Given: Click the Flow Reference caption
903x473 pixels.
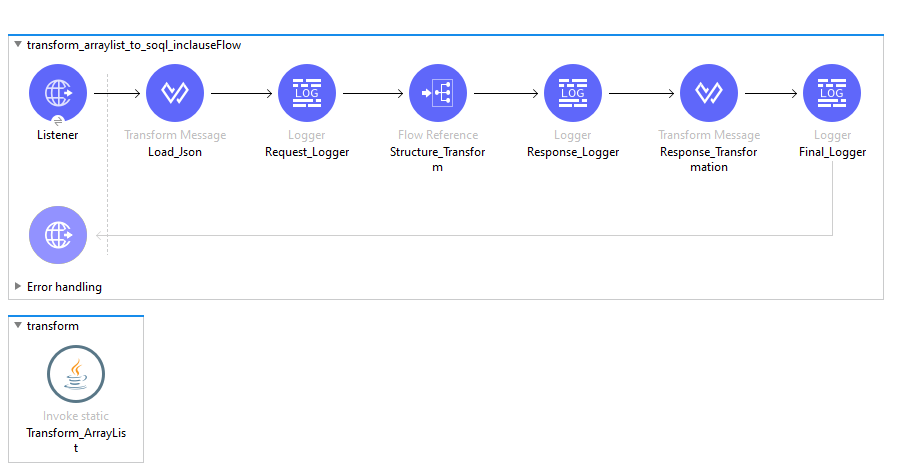Looking at the screenshot, I should 438,135.
